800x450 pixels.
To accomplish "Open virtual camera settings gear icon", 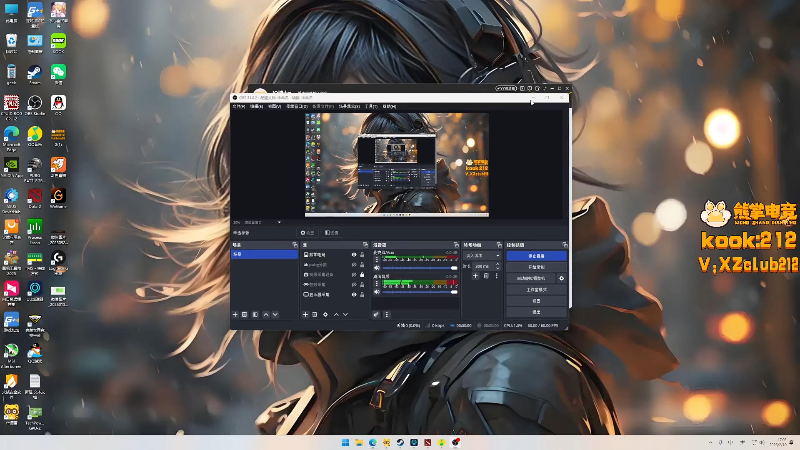I will [x=562, y=279].
